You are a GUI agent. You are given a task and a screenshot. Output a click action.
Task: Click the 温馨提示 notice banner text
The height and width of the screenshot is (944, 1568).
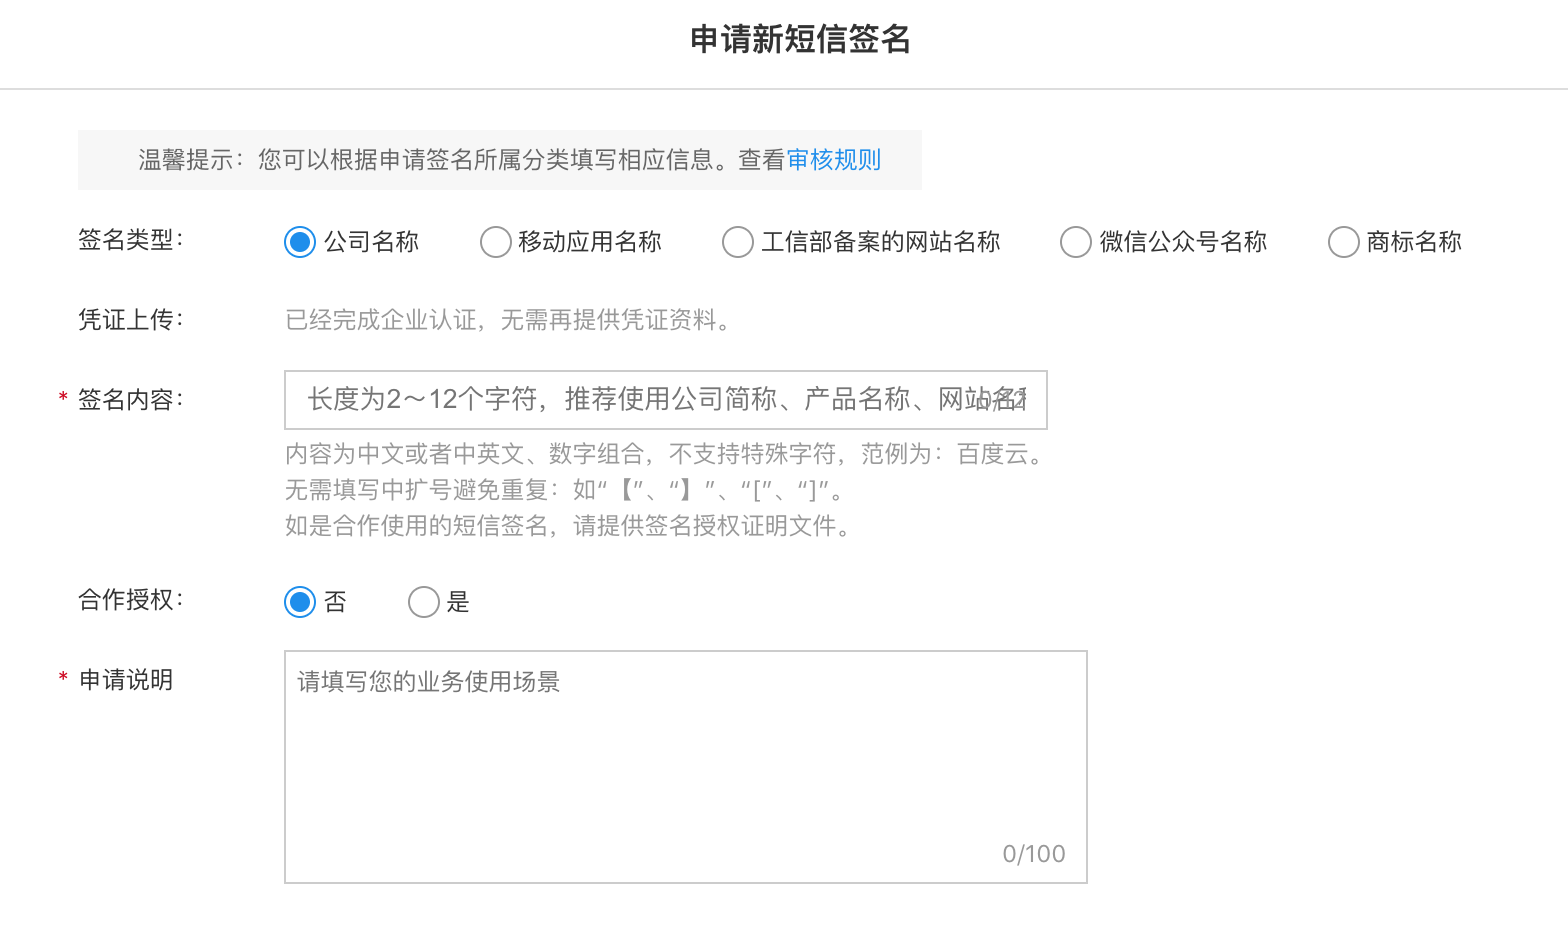point(509,160)
